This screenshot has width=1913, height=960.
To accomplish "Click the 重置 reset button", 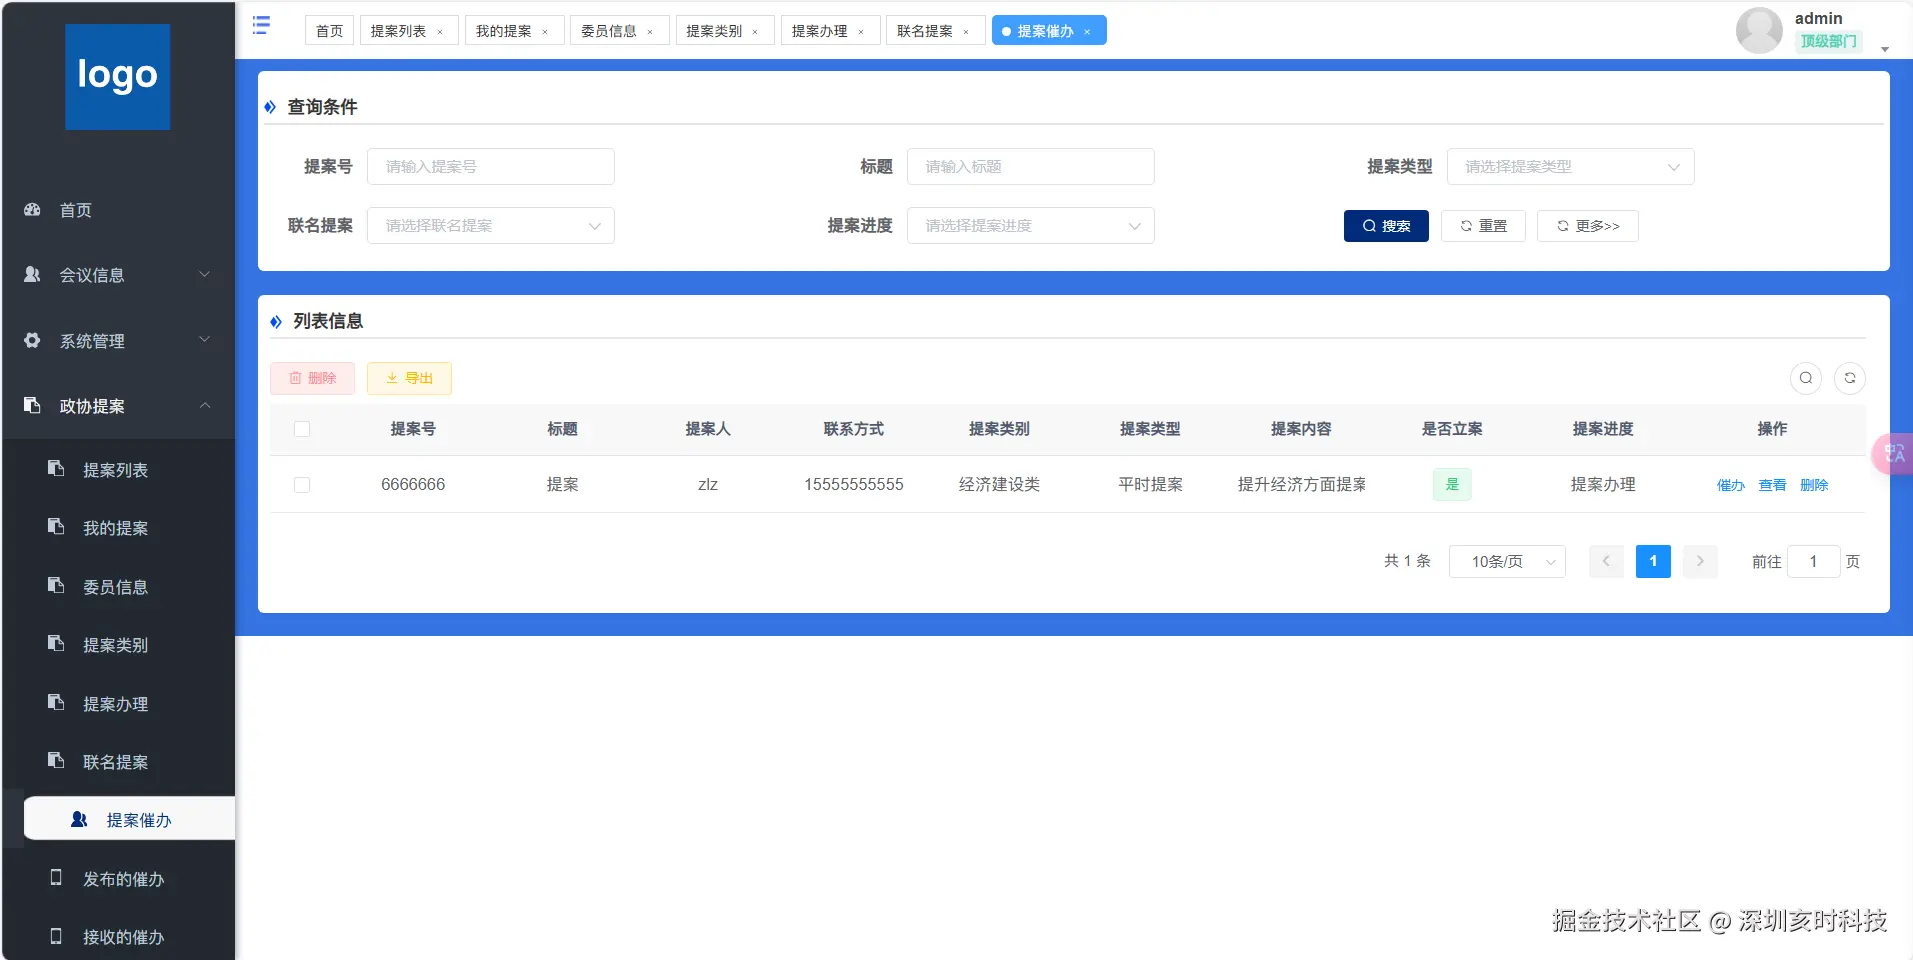I will tap(1483, 226).
